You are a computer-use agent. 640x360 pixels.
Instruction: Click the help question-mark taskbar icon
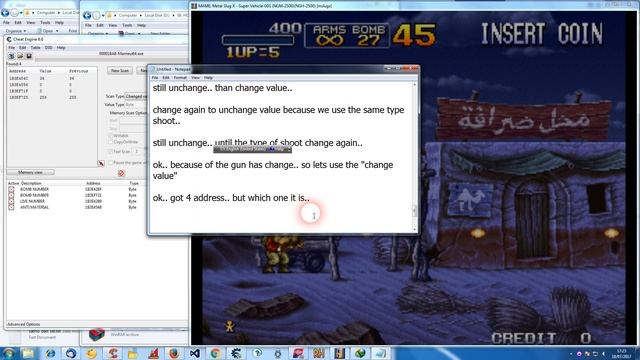tap(257, 353)
